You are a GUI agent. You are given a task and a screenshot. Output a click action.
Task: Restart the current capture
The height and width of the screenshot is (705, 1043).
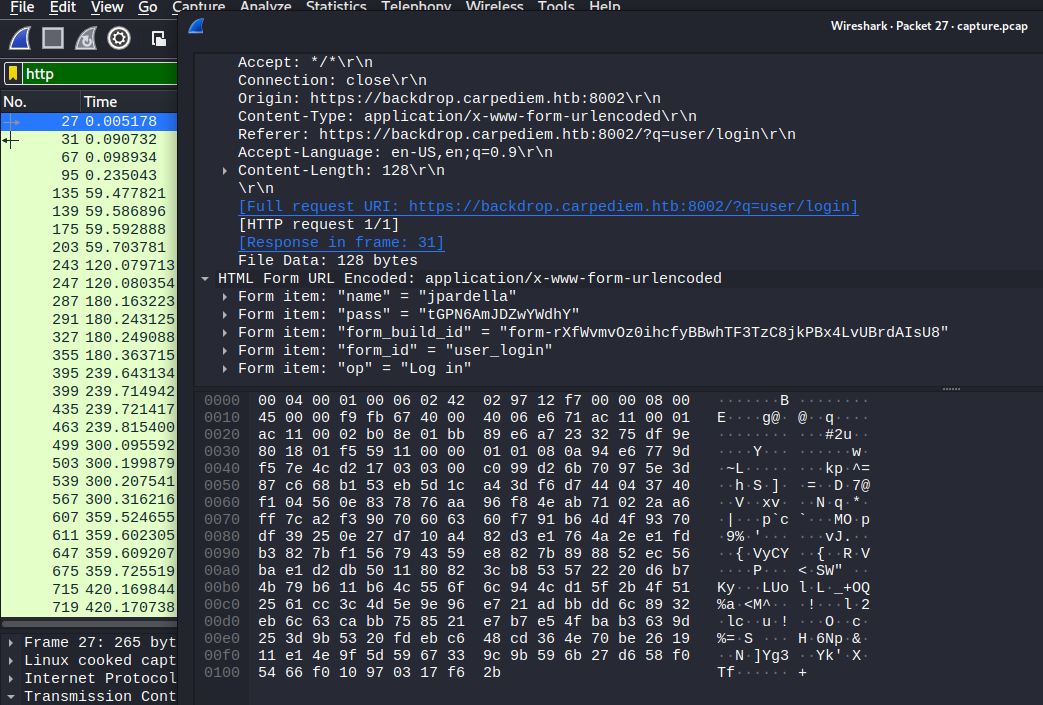point(86,39)
